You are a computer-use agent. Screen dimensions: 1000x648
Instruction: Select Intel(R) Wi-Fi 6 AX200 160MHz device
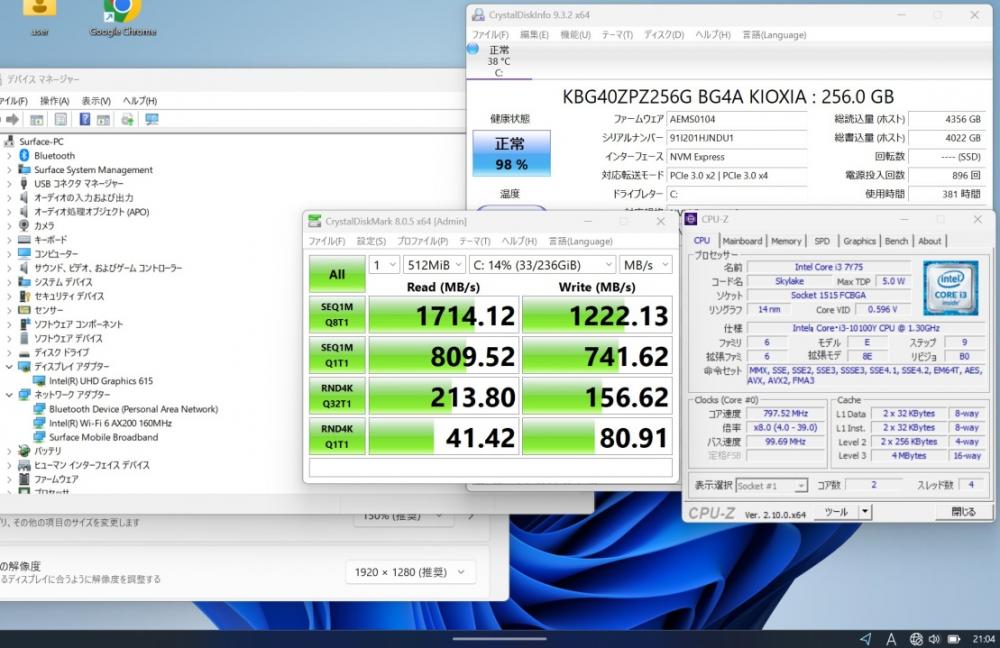tap(110, 423)
